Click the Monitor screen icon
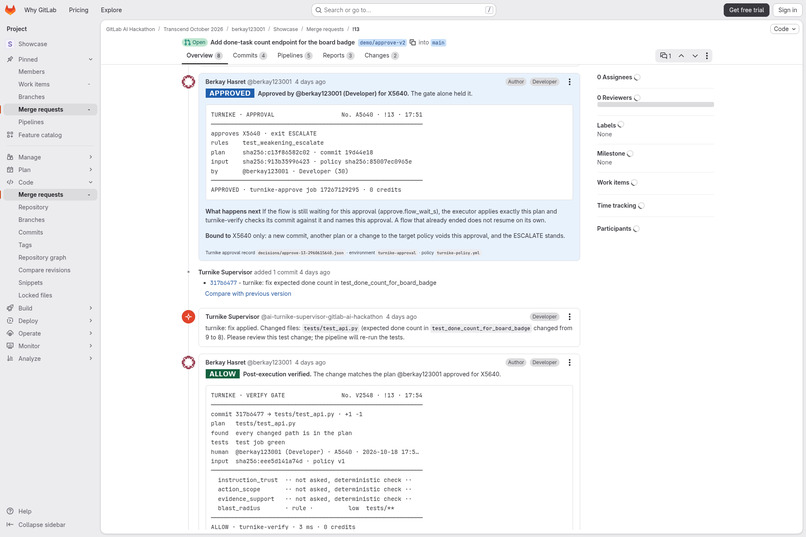 click(10, 346)
